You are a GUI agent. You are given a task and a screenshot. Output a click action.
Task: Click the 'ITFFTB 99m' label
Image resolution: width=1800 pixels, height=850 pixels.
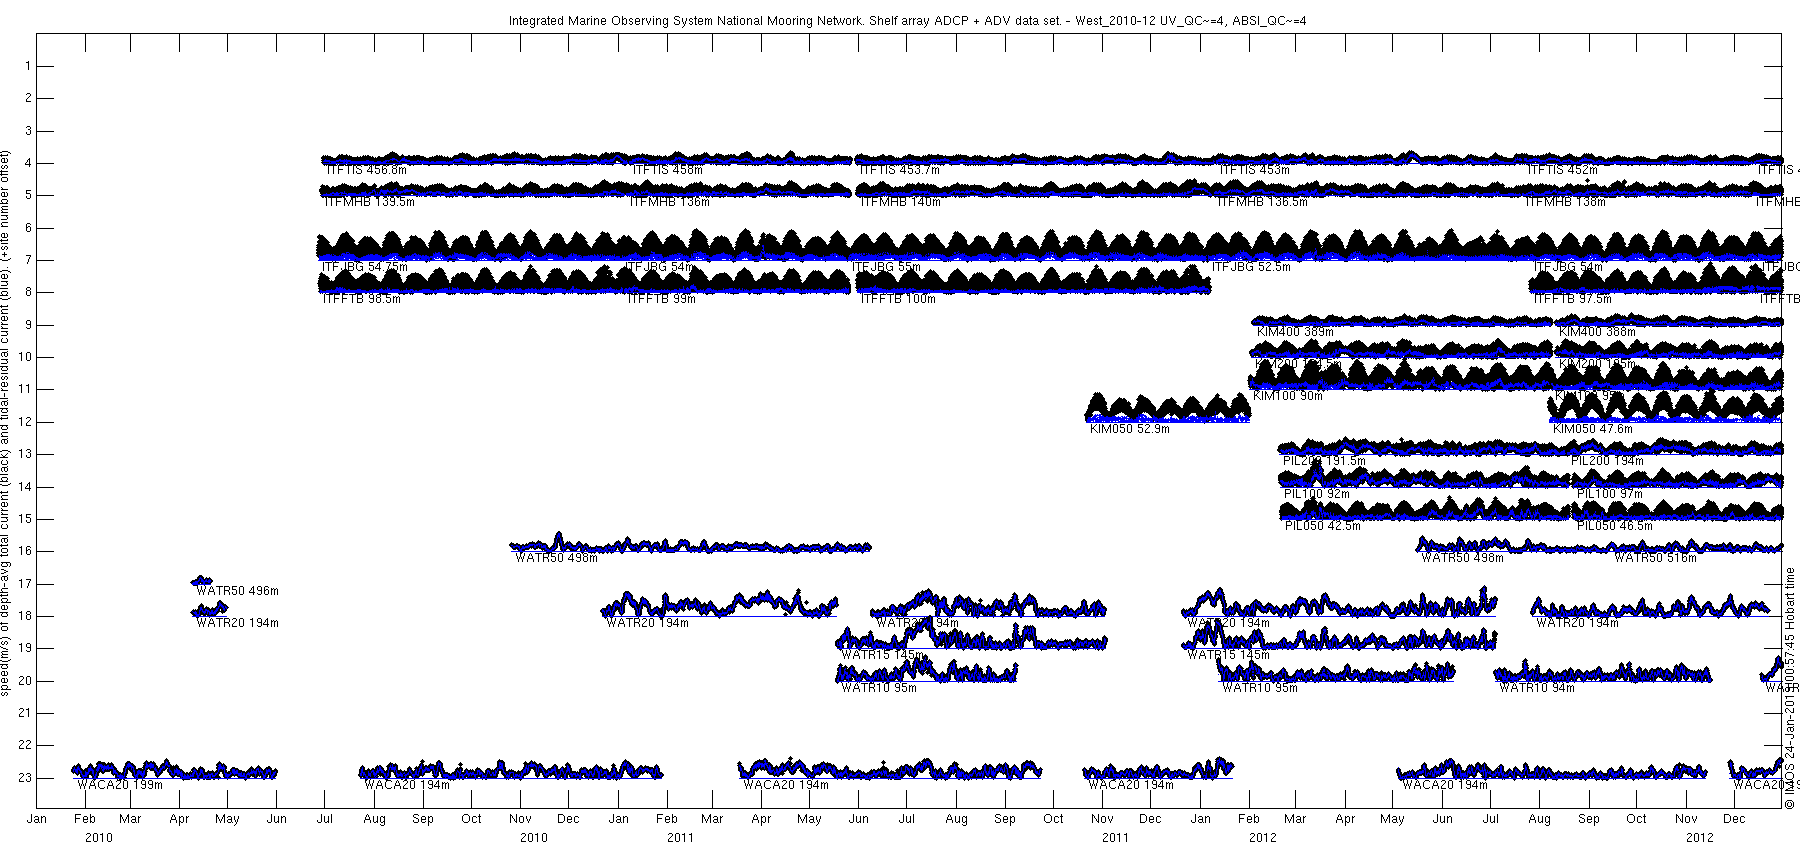click(661, 299)
